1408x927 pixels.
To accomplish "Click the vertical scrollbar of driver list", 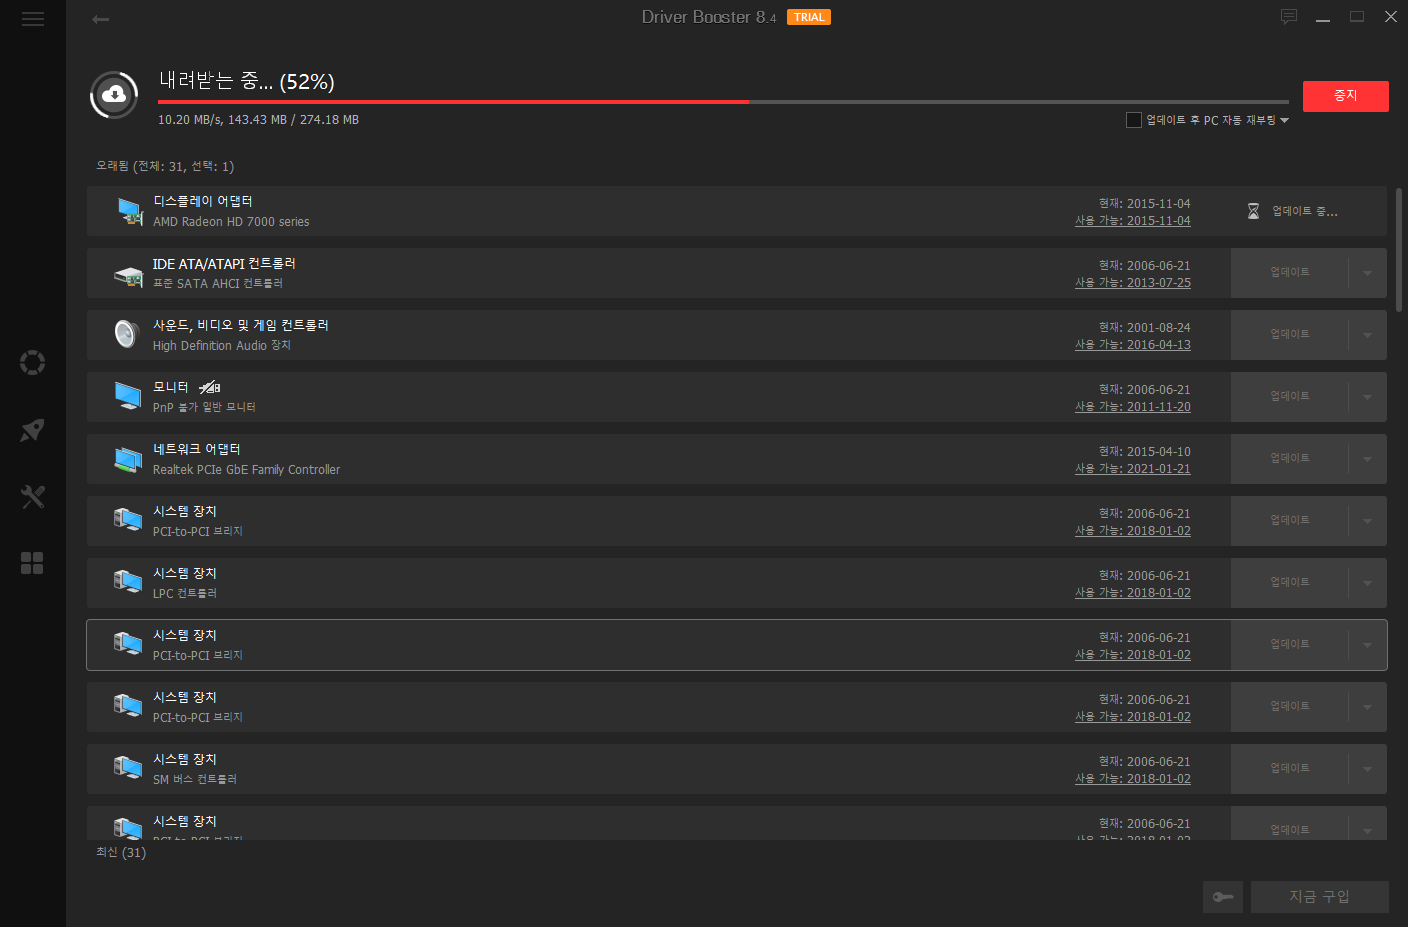I will 1398,250.
